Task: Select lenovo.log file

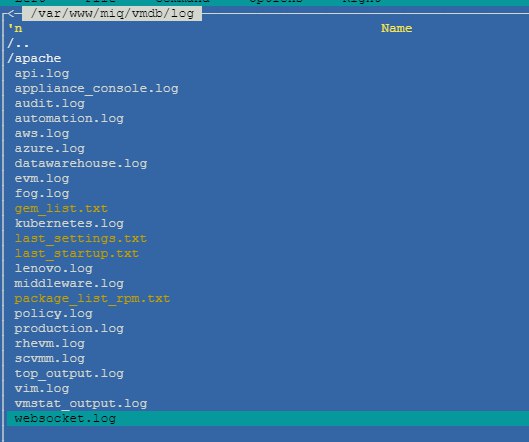Action: point(53,269)
